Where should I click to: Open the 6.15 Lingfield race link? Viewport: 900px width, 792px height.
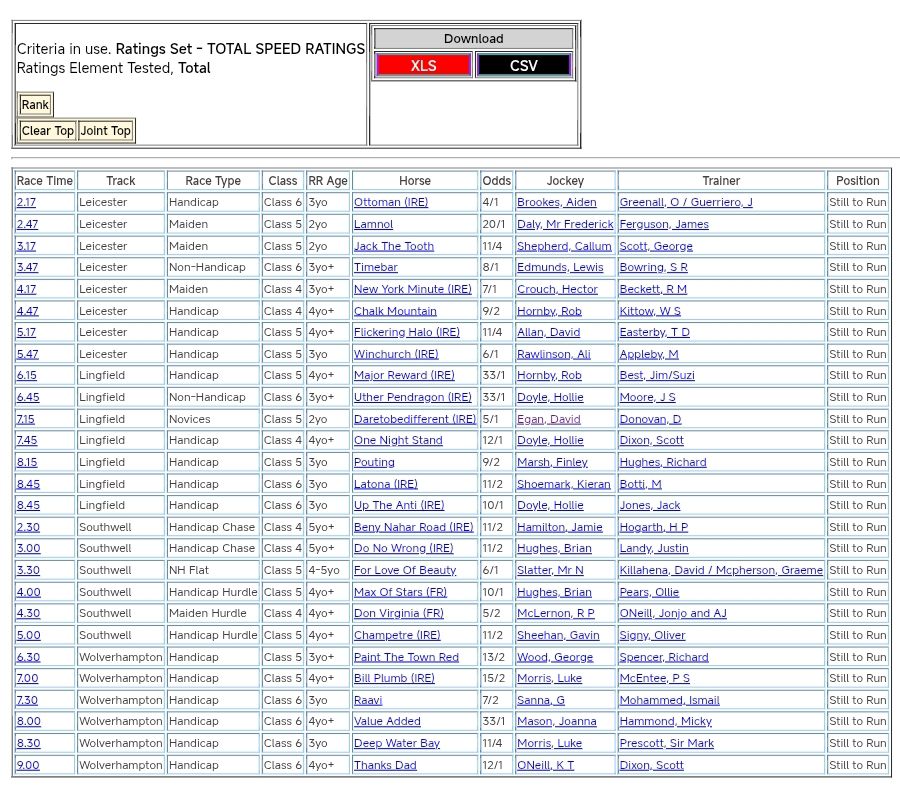click(27, 375)
